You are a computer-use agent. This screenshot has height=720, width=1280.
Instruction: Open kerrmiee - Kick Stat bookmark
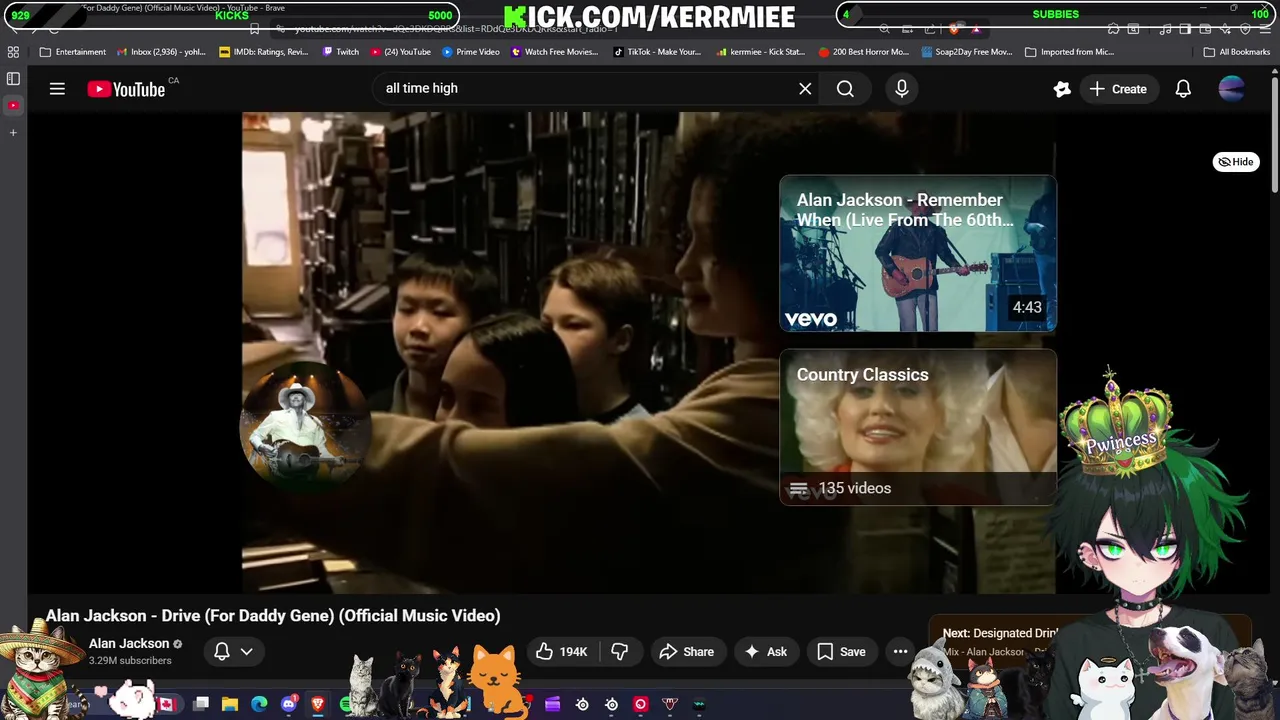[x=760, y=52]
